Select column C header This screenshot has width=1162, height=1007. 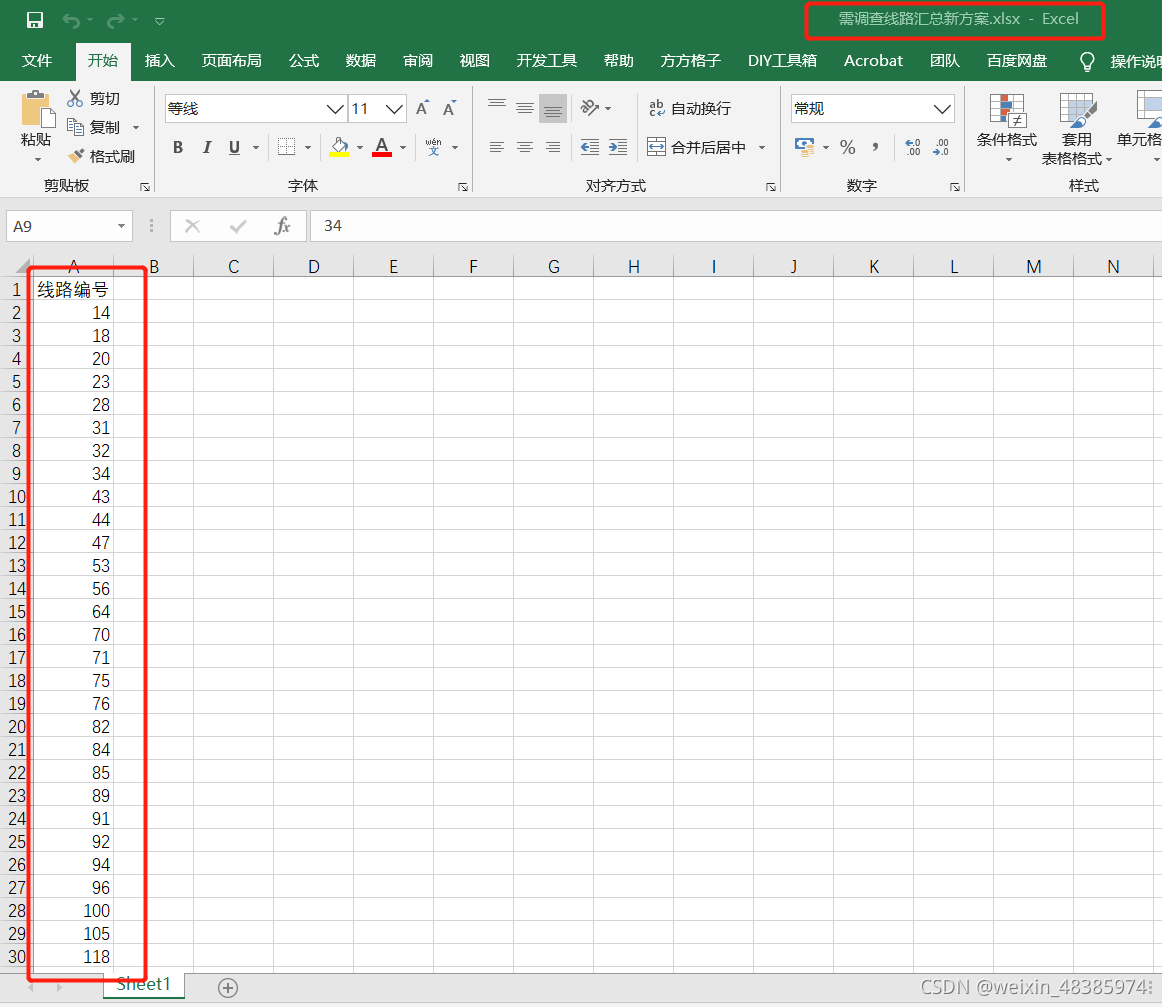(x=233, y=266)
